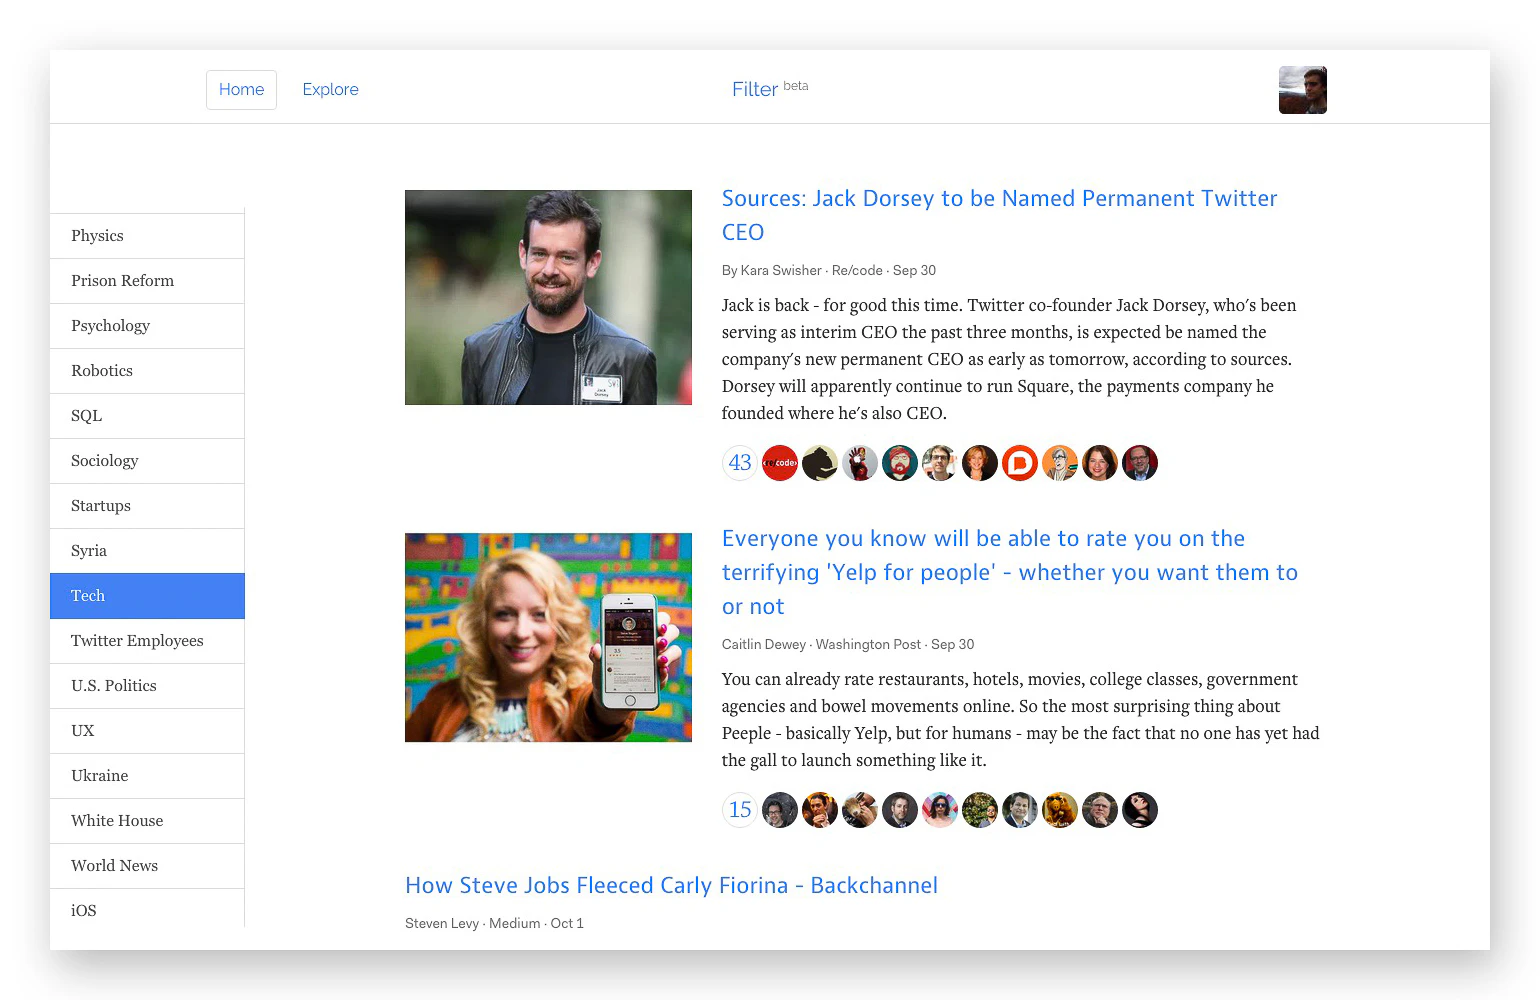Open the user profile avatar in header
Viewport: 1540px width, 1000px height.
(1302, 90)
